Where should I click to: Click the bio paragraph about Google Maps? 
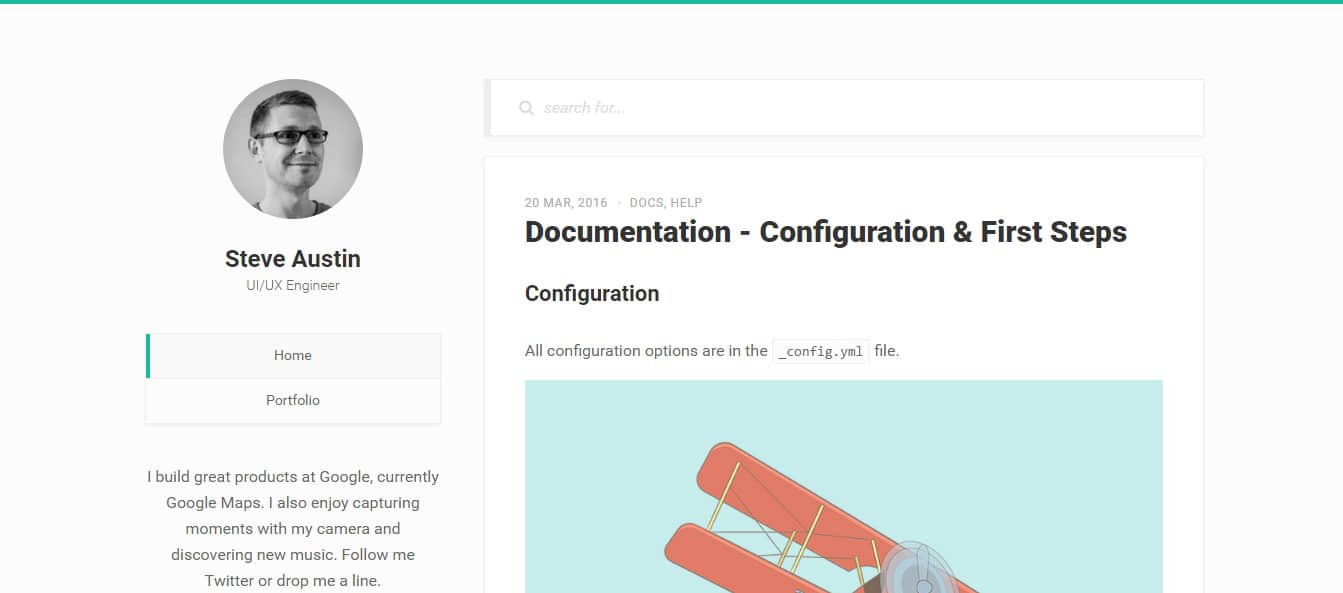pos(293,529)
